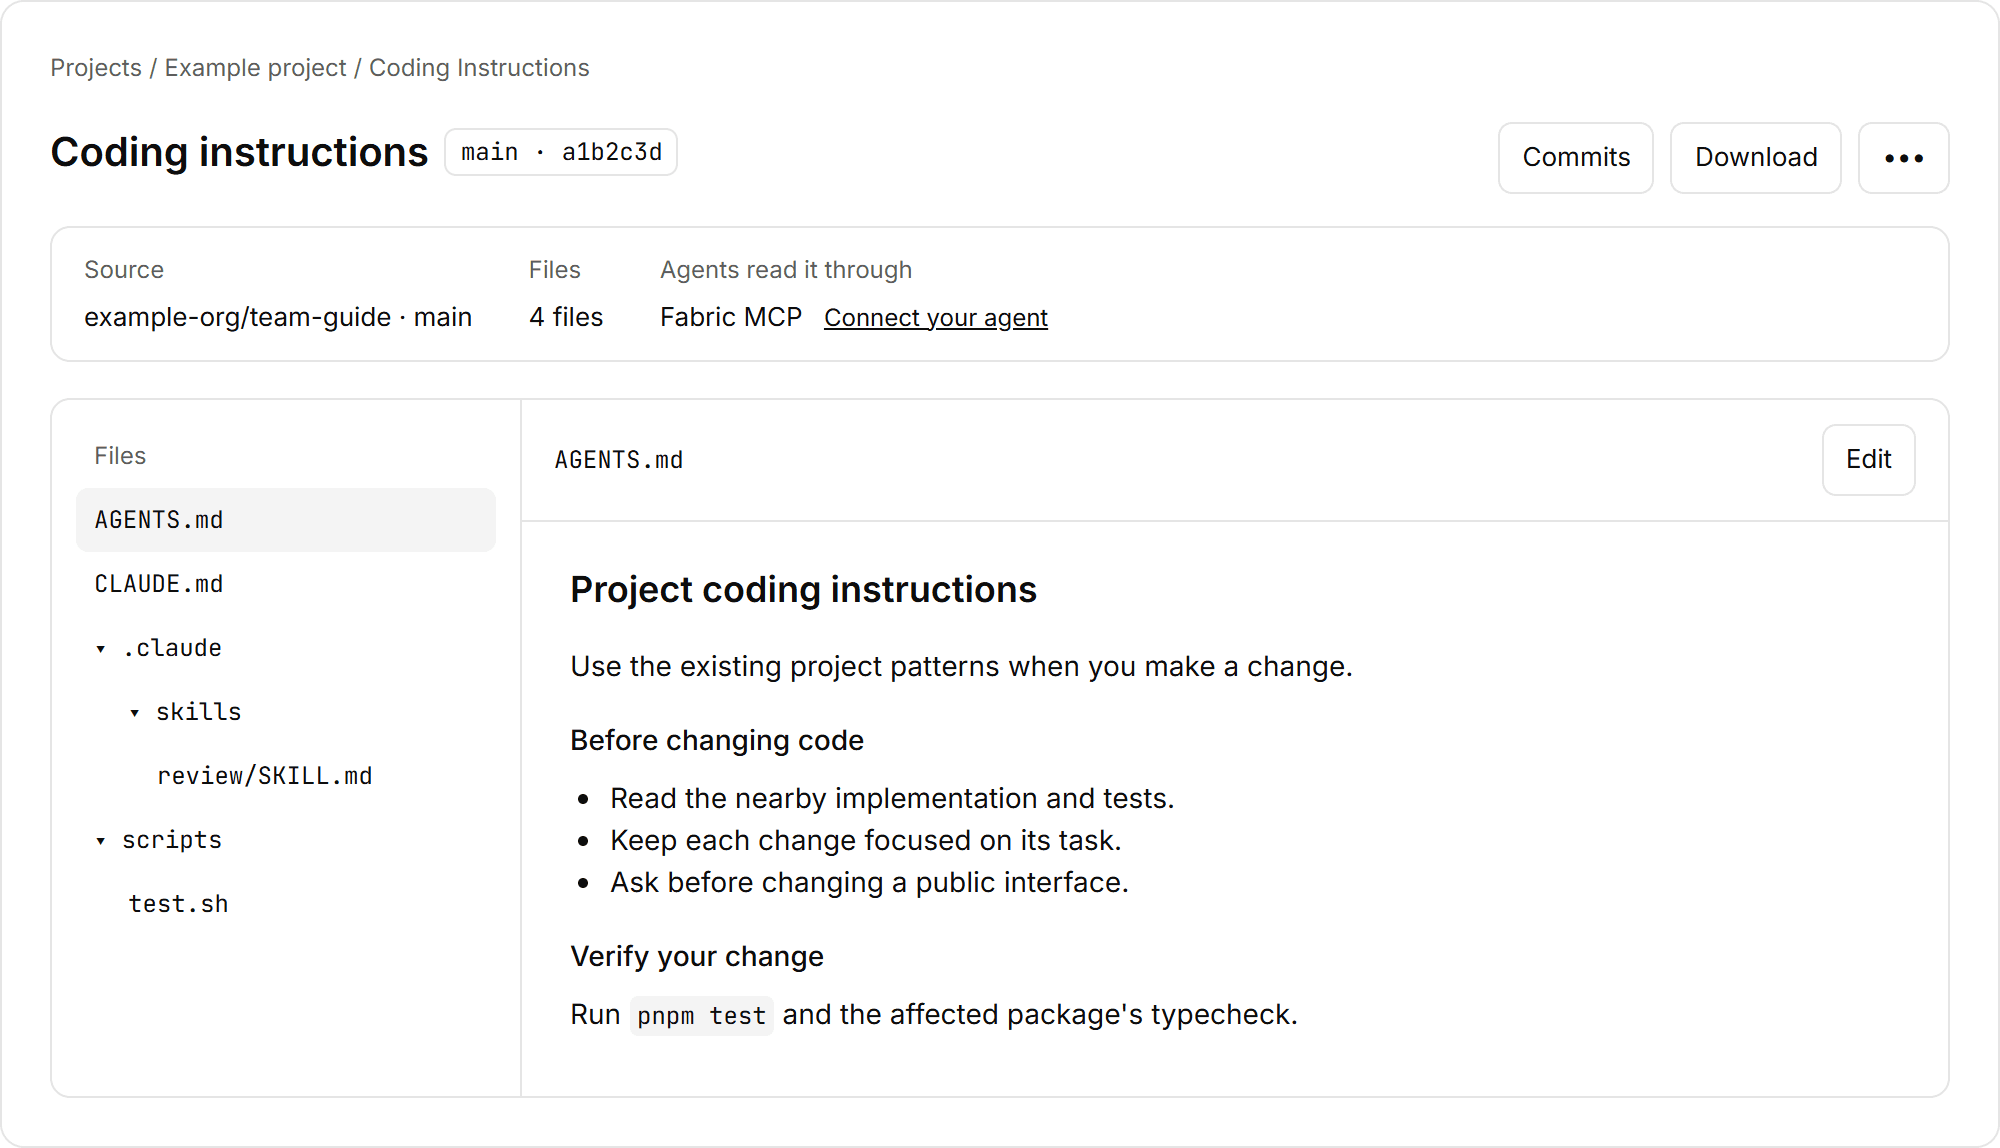
Task: Click bullet 'Read the nearby implementation and tests.'
Action: click(x=892, y=799)
